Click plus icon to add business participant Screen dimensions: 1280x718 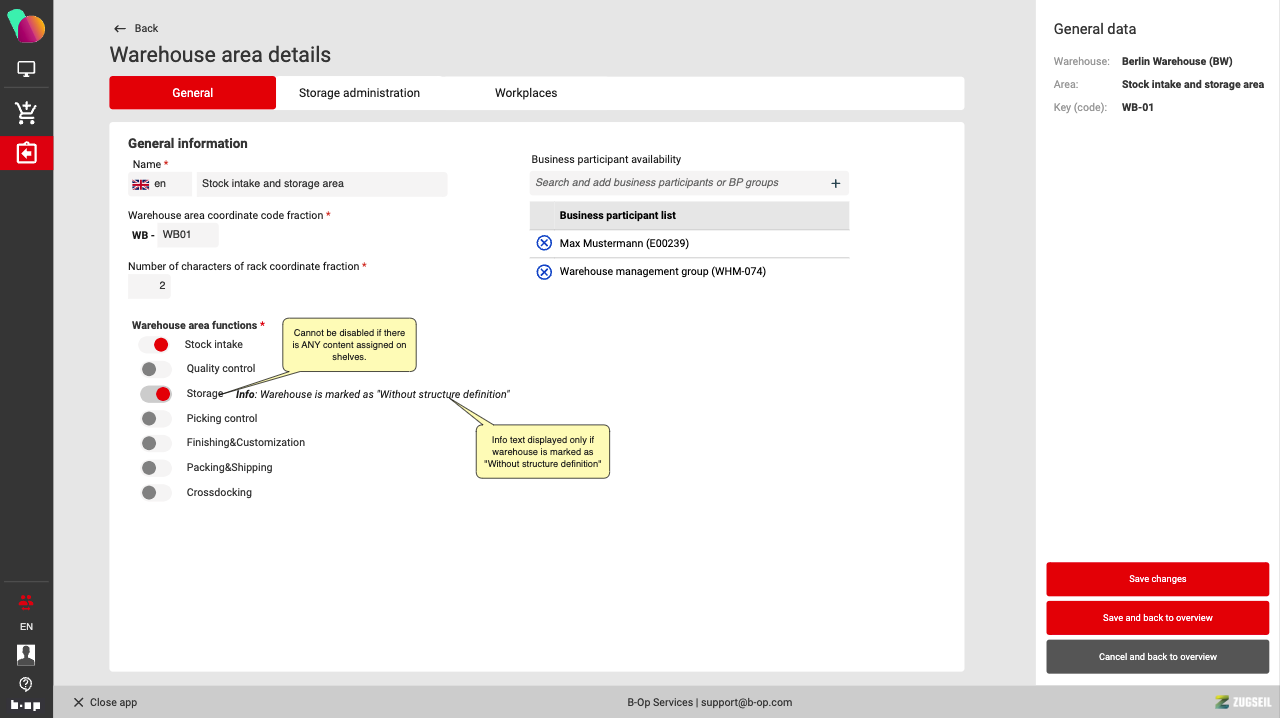pyautogui.click(x=835, y=183)
